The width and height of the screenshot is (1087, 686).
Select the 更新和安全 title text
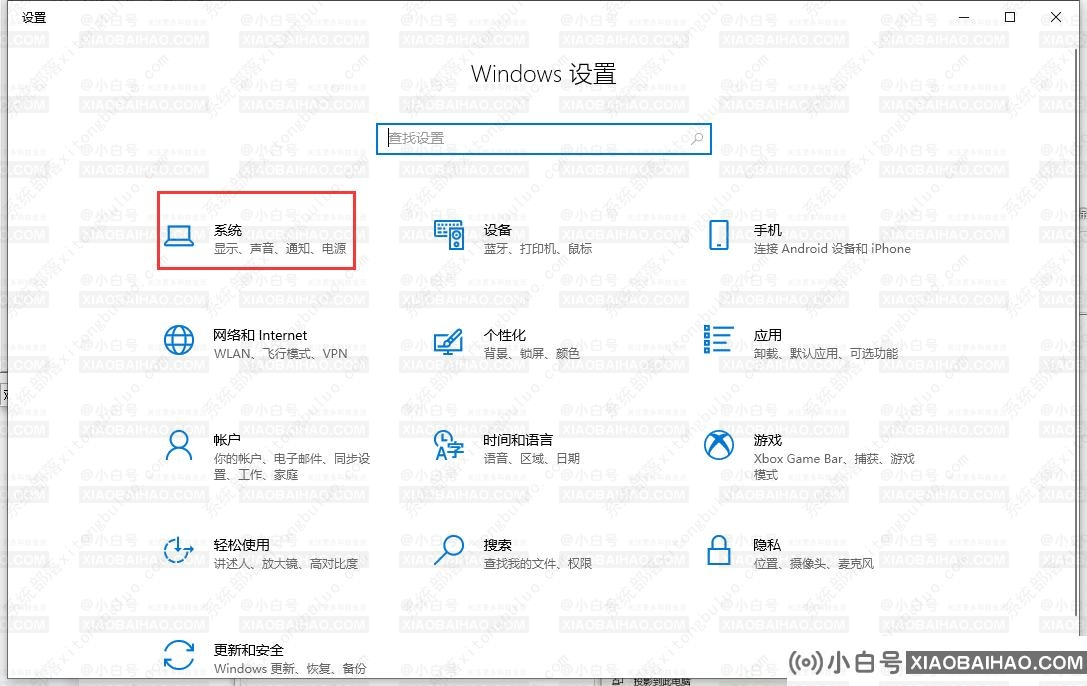248,650
